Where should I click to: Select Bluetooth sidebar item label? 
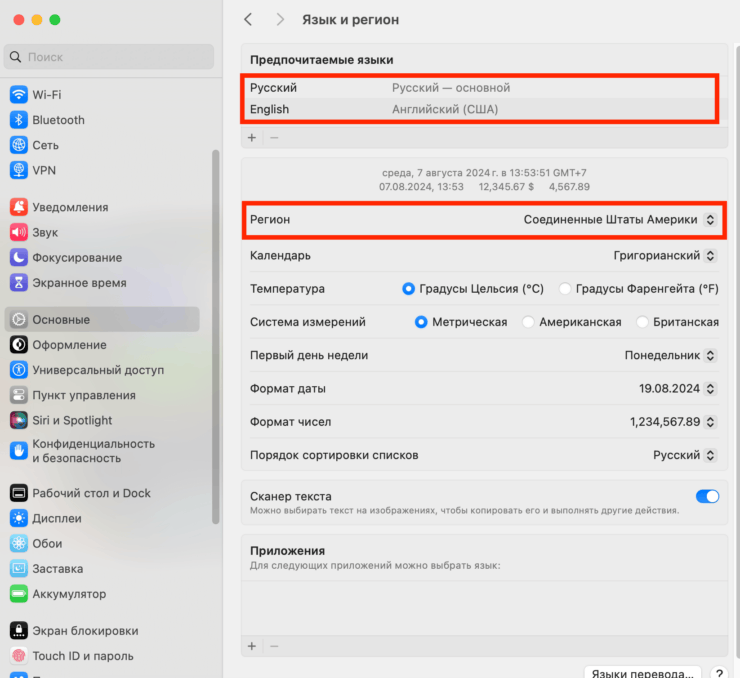pyautogui.click(x=59, y=120)
